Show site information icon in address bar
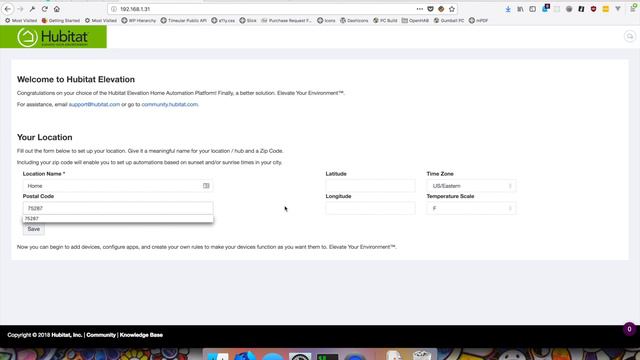640x360 pixels. click(114, 9)
